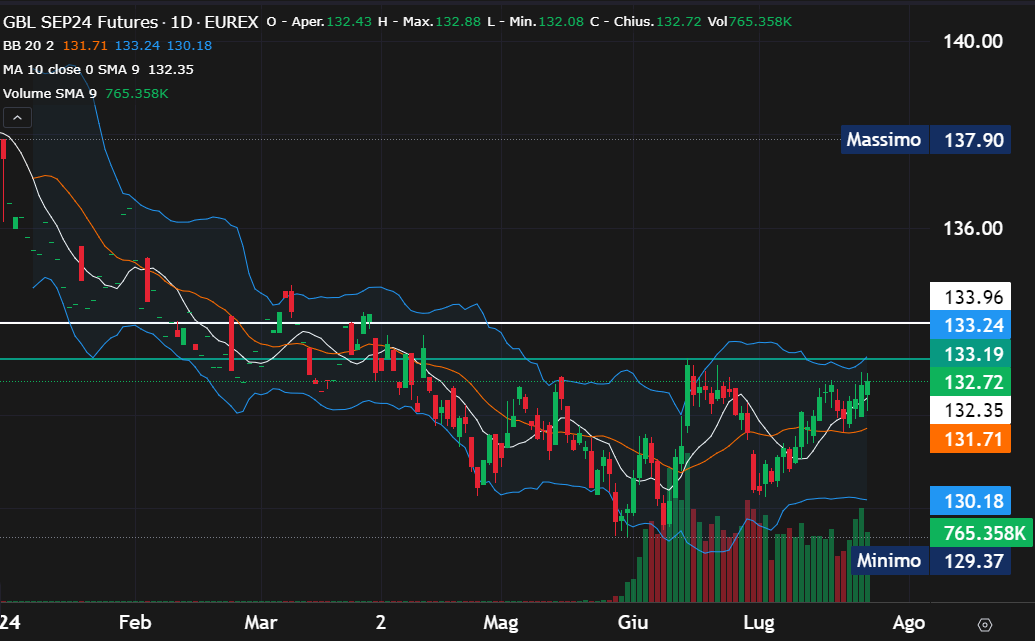This screenshot has height=641, width=1035.
Task: Click the Giu label on time axis
Action: [x=630, y=623]
